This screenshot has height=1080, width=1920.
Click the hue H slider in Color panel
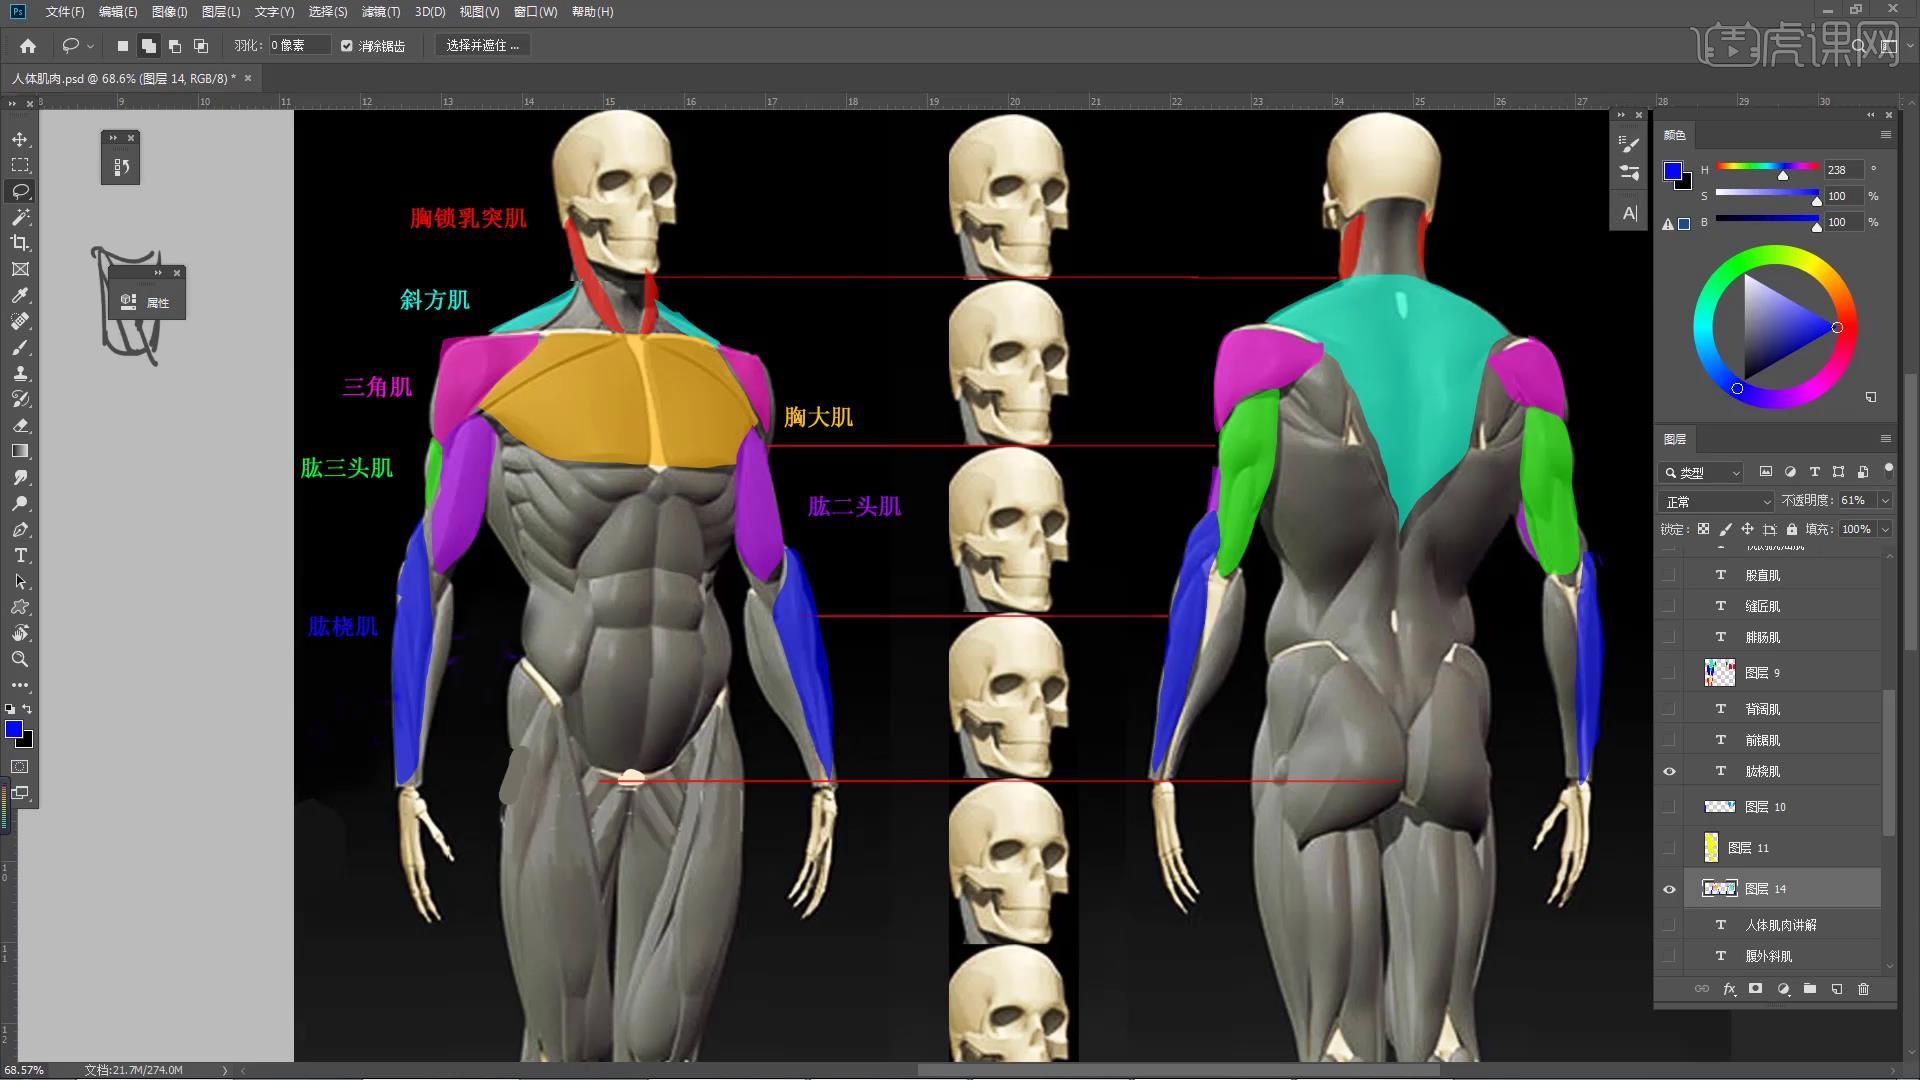pyautogui.click(x=1767, y=167)
